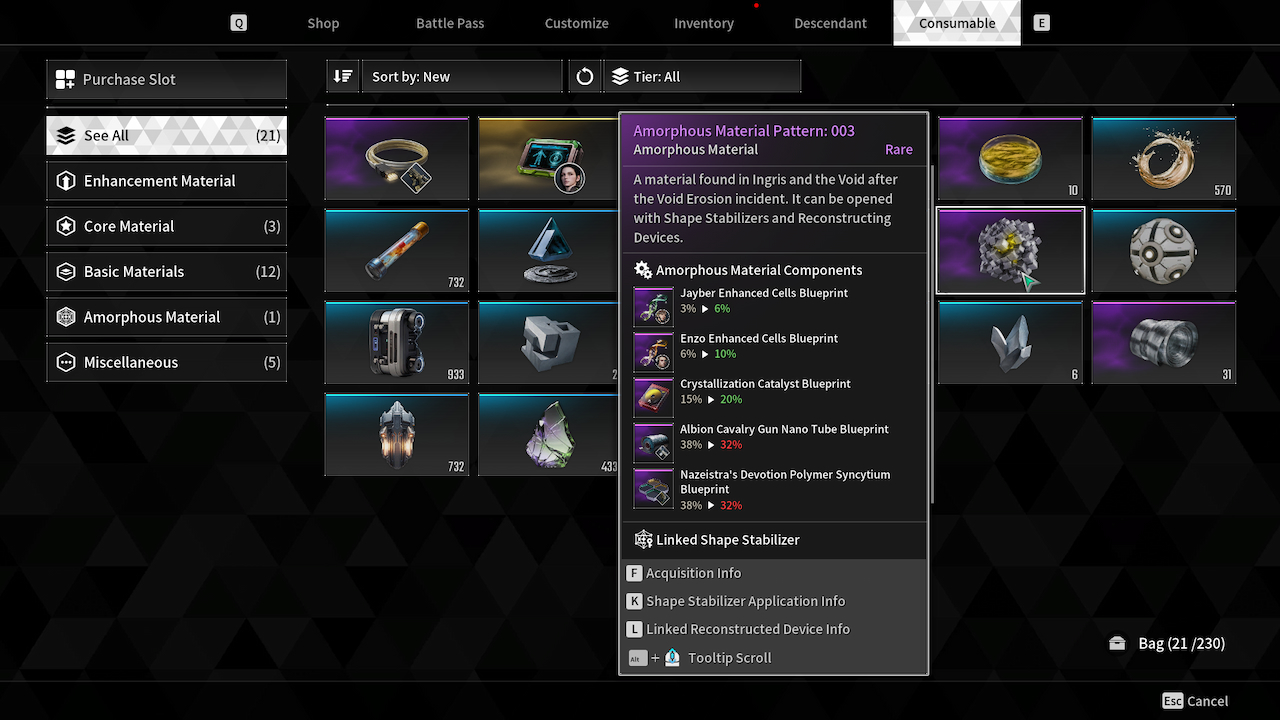Select the gold petri dish item
The height and width of the screenshot is (720, 1280).
(x=1010, y=158)
